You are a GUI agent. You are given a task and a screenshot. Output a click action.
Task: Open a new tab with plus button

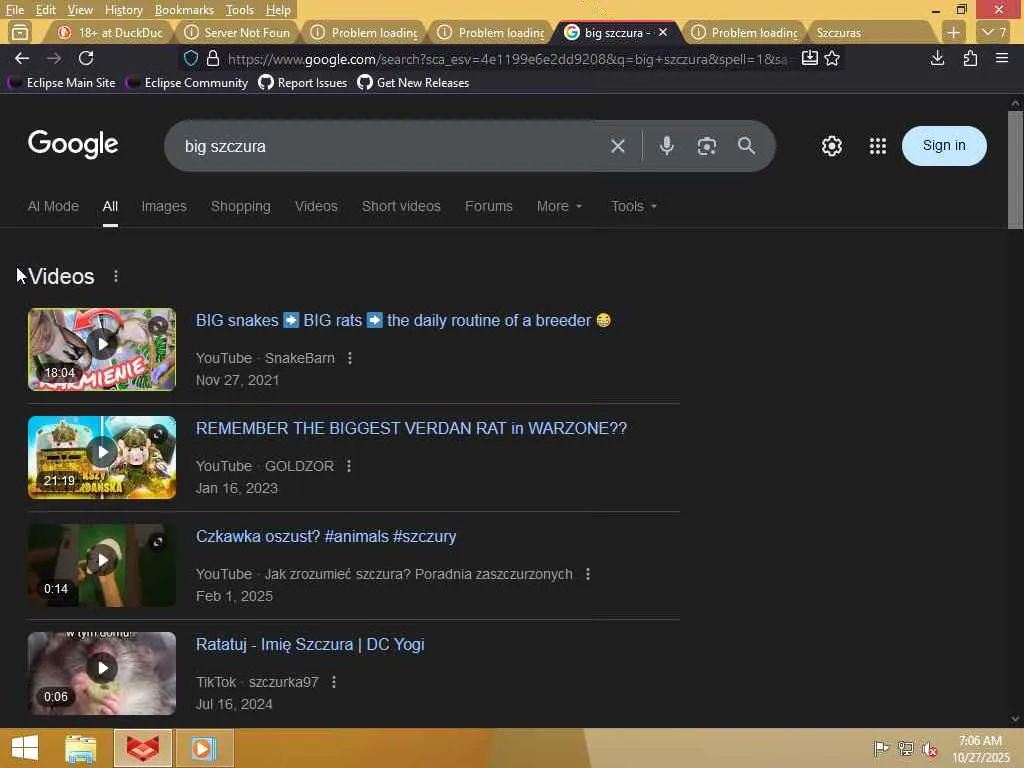pos(953,32)
